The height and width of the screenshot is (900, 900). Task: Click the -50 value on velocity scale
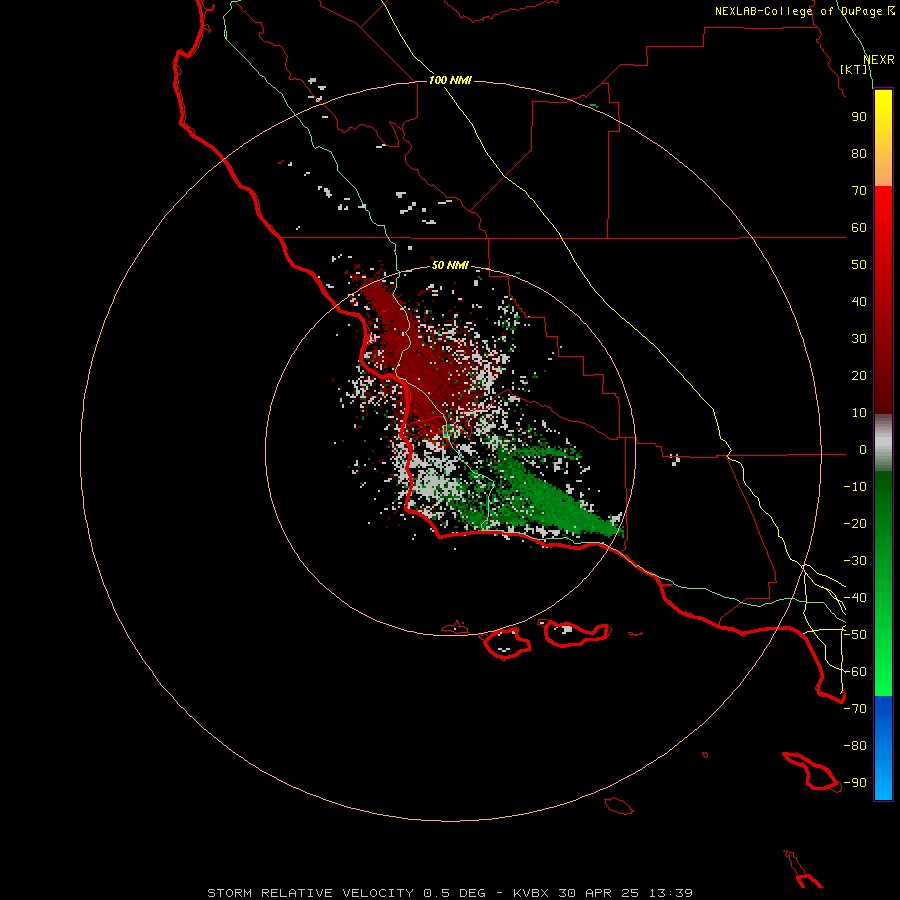pyautogui.click(x=855, y=635)
